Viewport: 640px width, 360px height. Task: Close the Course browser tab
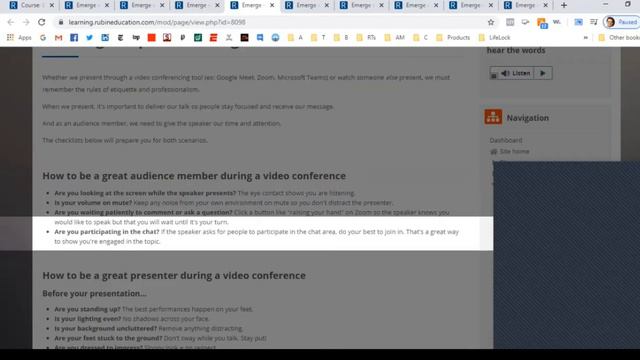coord(52,5)
